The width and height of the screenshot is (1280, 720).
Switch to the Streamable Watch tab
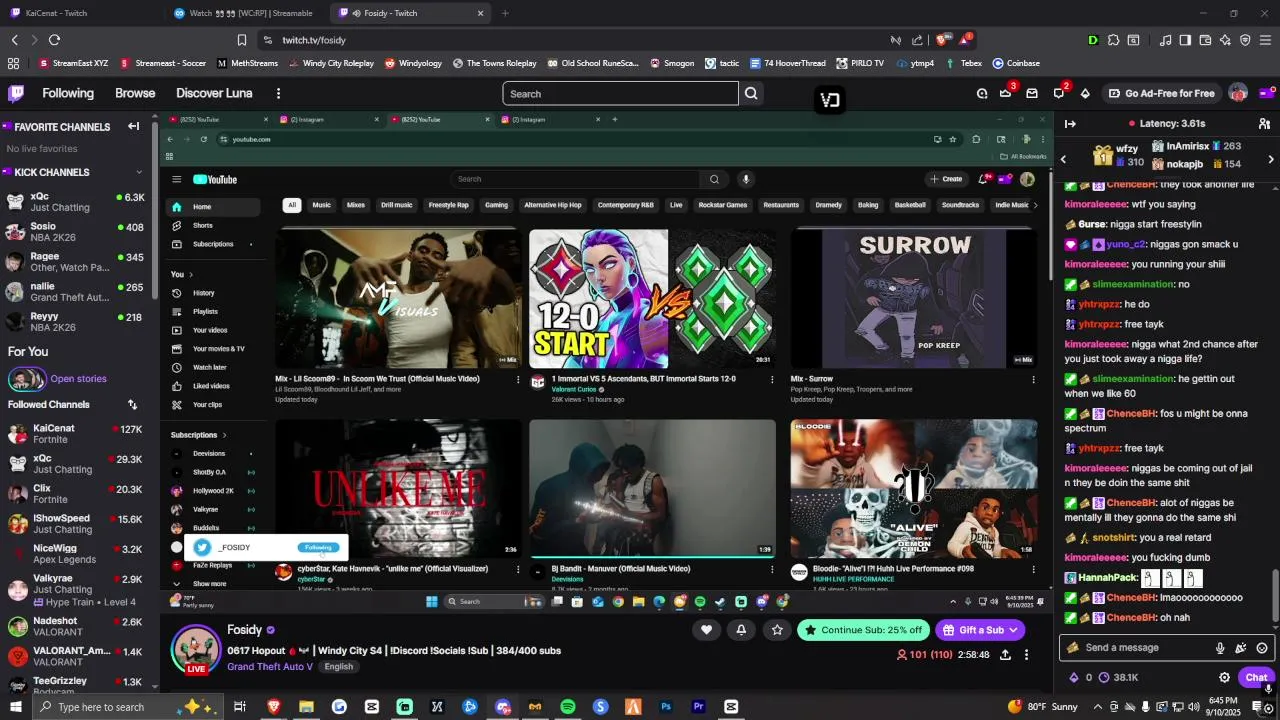pyautogui.click(x=245, y=13)
